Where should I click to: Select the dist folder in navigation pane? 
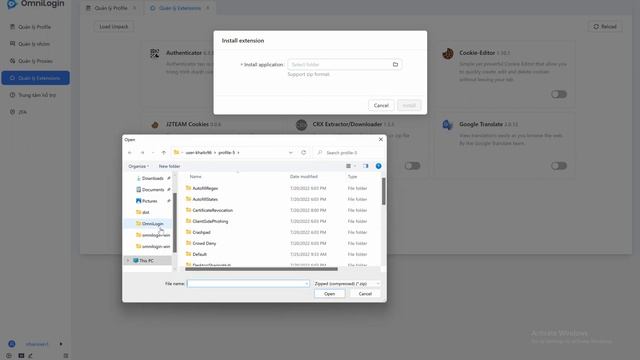(x=145, y=212)
